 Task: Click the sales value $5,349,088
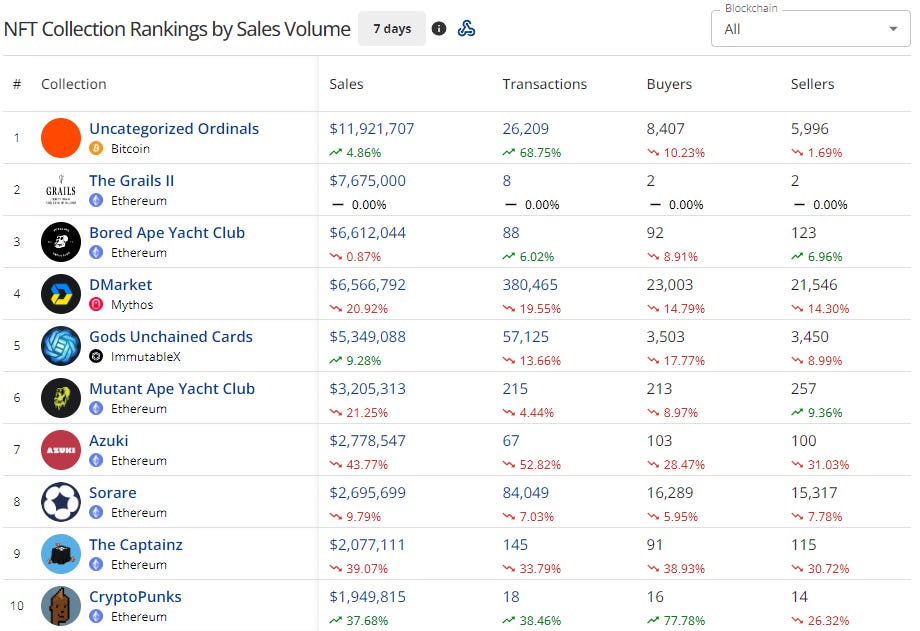[367, 337]
